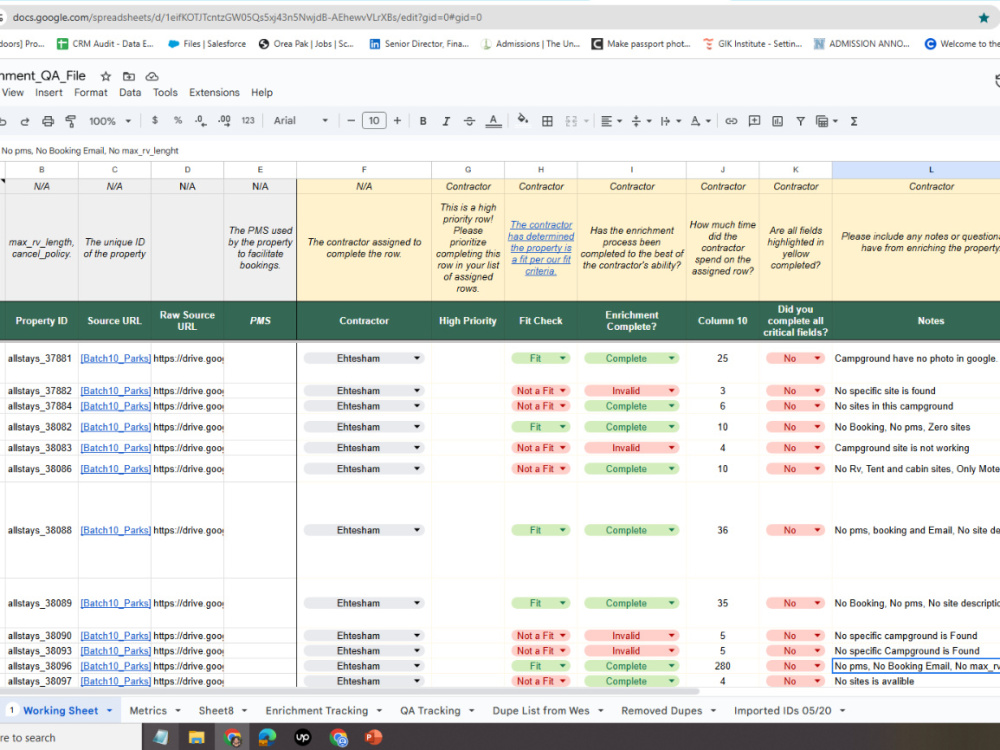Click the font size input field

click(374, 121)
